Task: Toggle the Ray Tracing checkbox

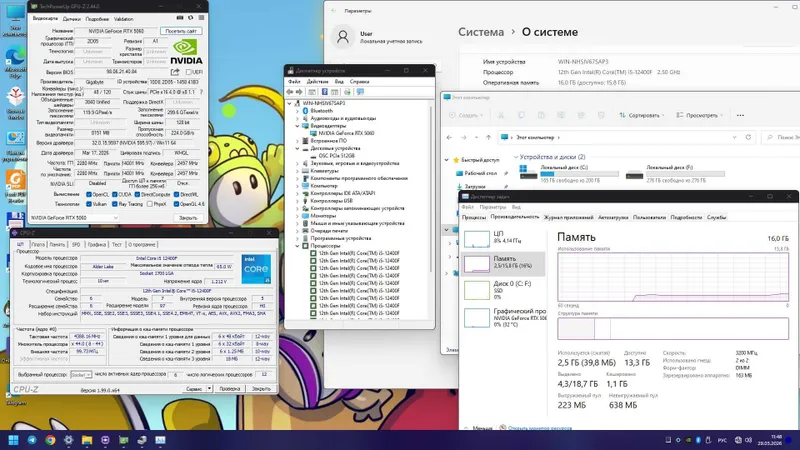Action: 115,204
